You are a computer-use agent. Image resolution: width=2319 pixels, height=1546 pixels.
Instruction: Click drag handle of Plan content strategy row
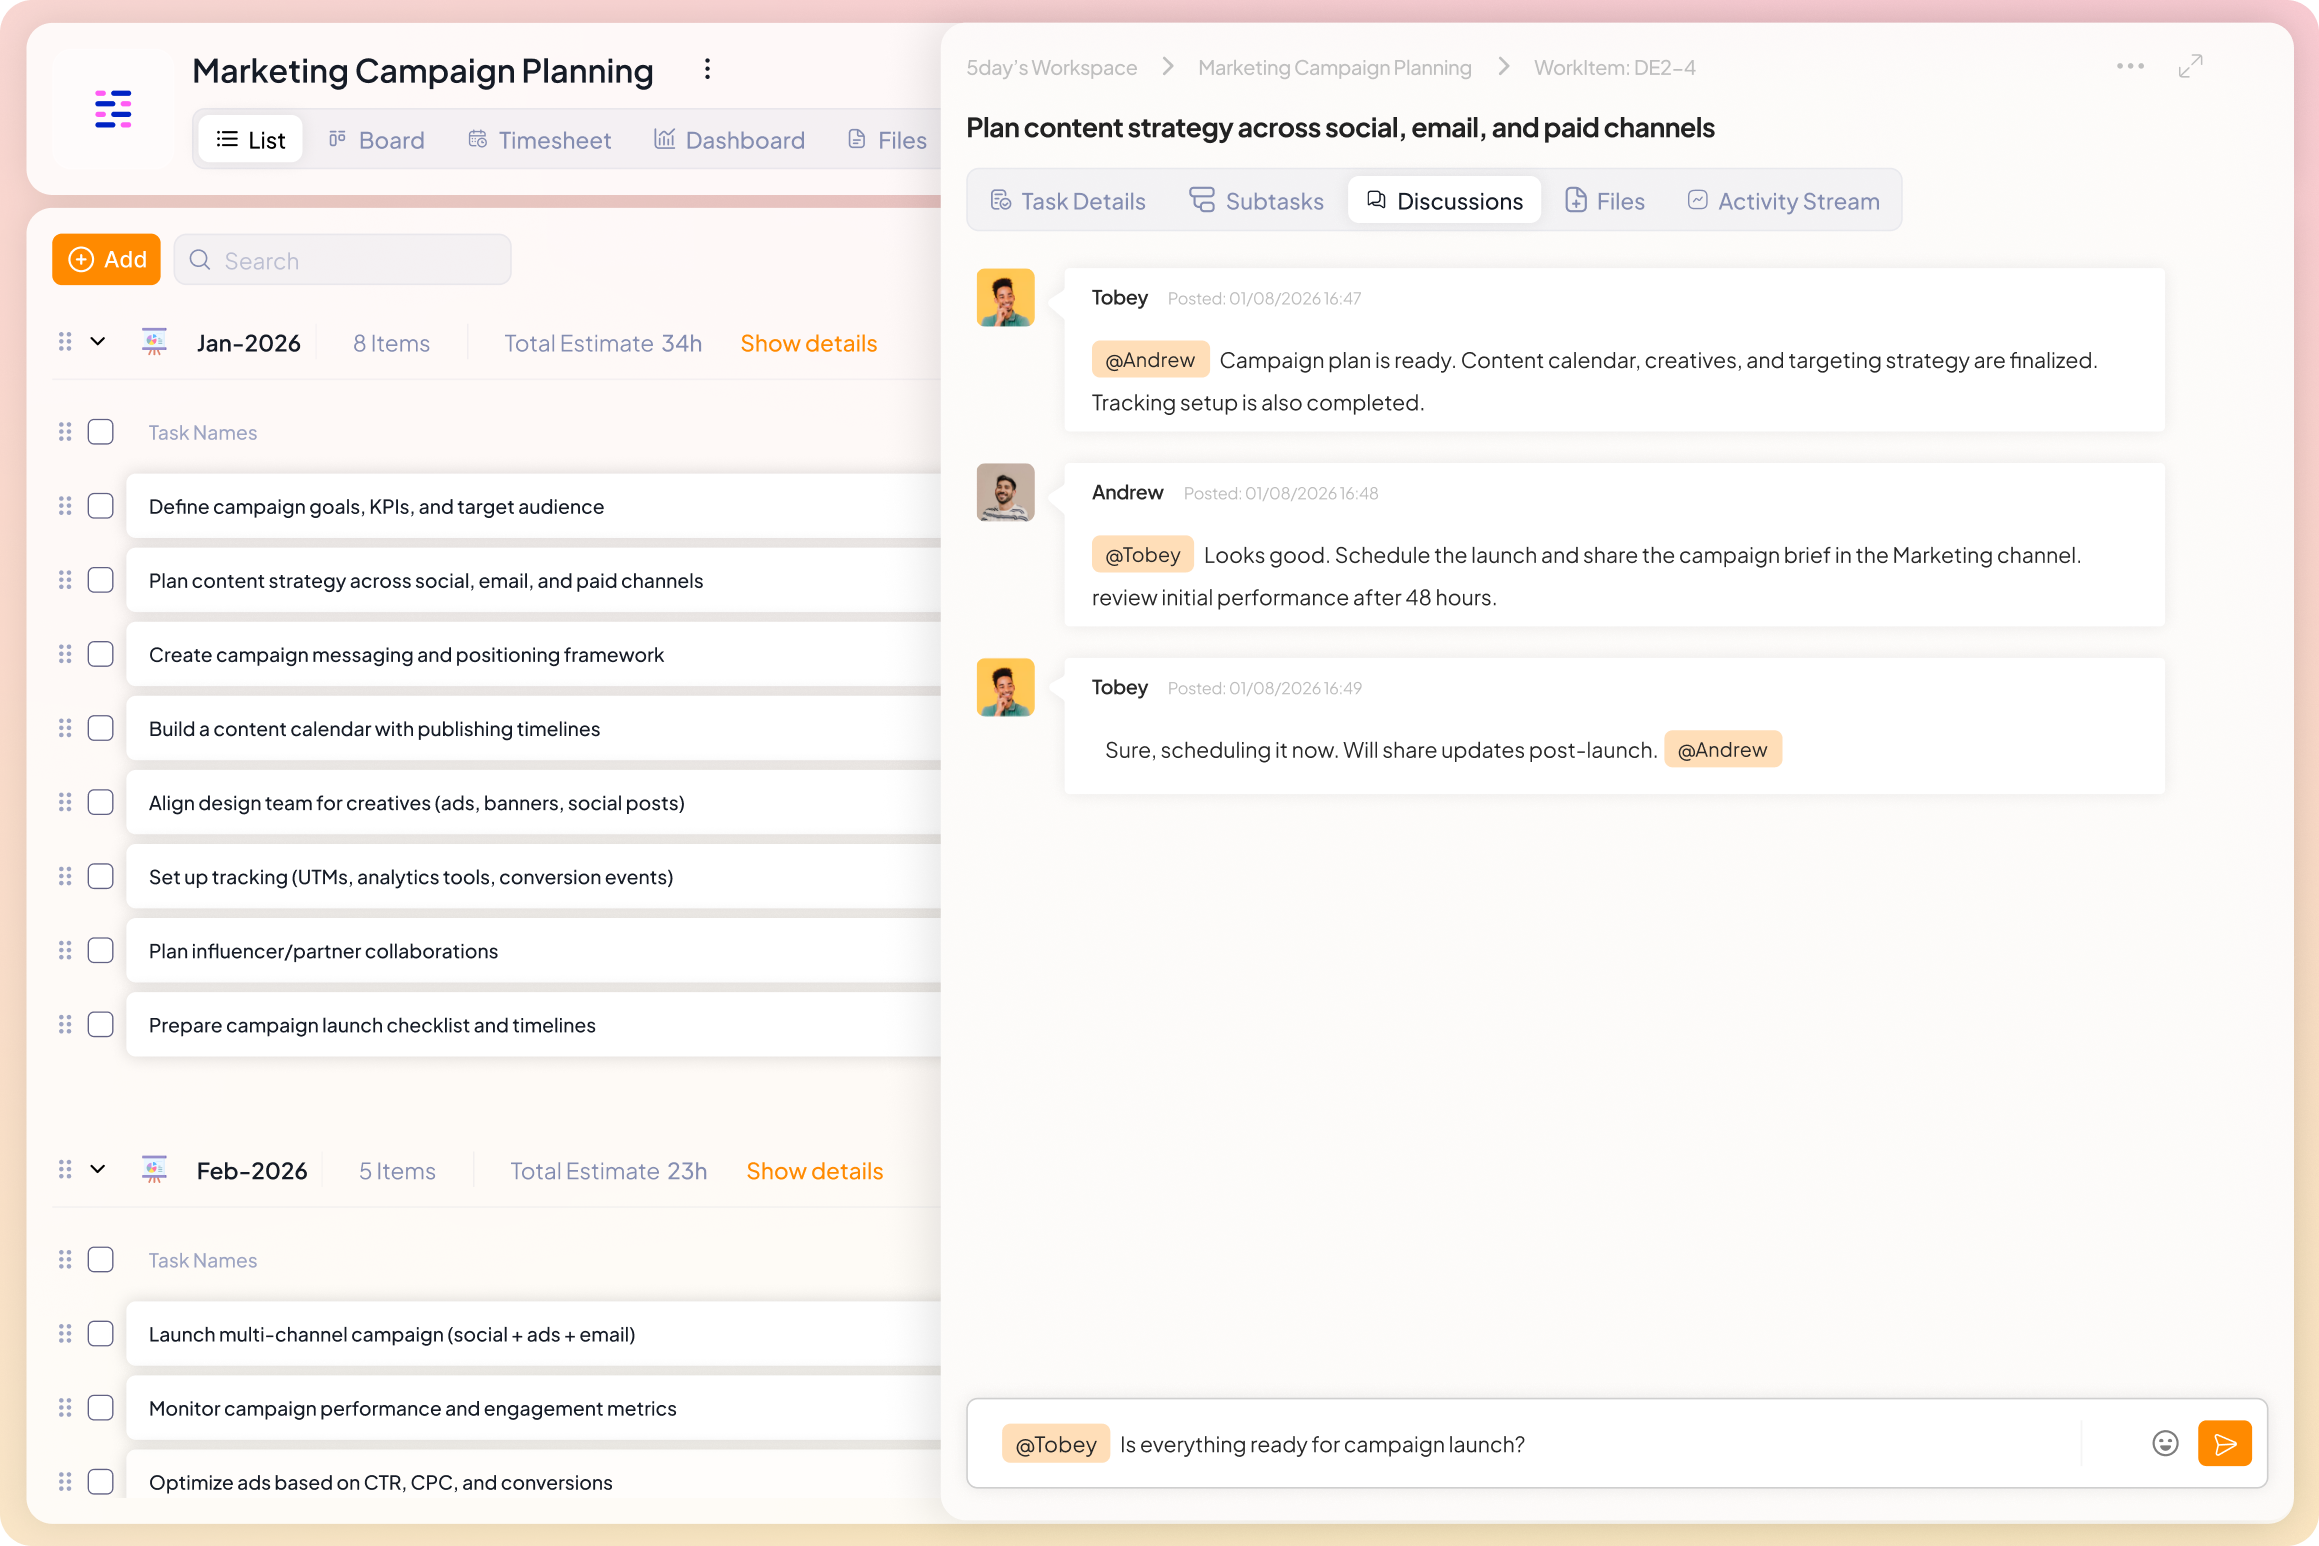click(65, 580)
